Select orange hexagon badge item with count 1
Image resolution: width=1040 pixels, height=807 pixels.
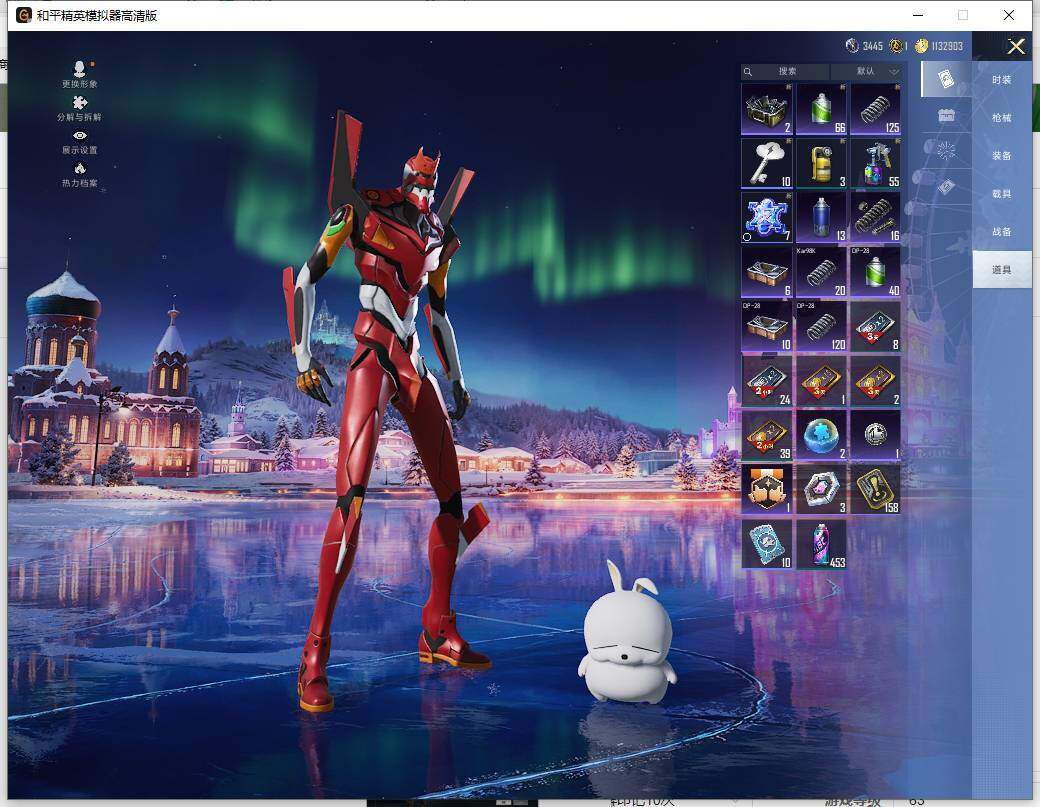(767, 489)
